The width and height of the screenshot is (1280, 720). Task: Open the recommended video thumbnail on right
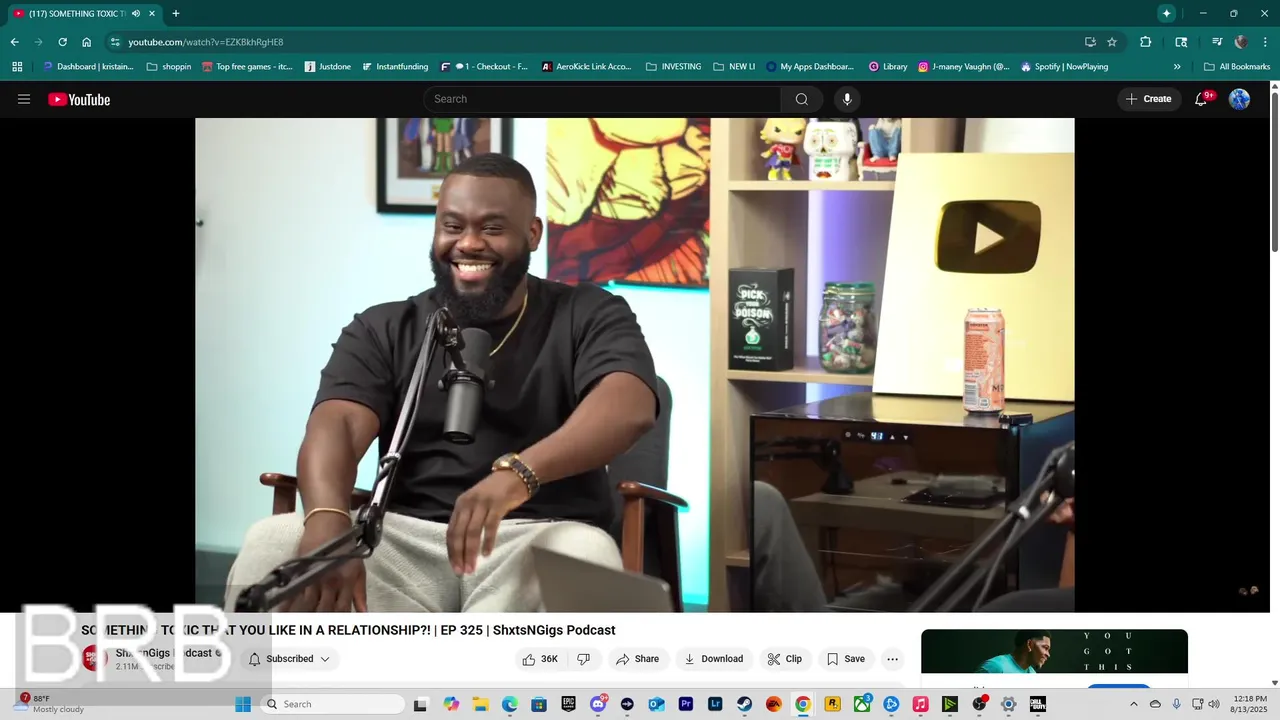tap(1054, 652)
